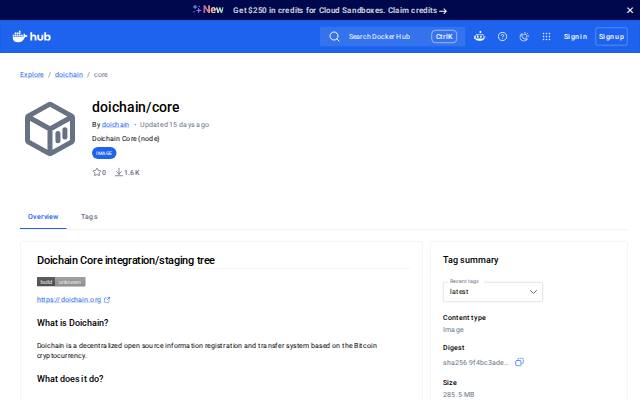Switch to the Tags tab
This screenshot has height=400, width=640.
(89, 216)
